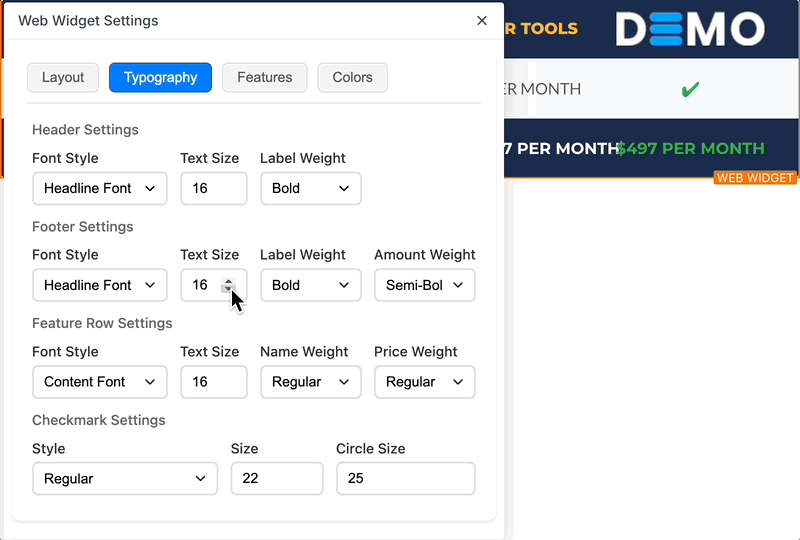This screenshot has height=540, width=800.
Task: Switch to the Layout tab
Action: pos(63,78)
